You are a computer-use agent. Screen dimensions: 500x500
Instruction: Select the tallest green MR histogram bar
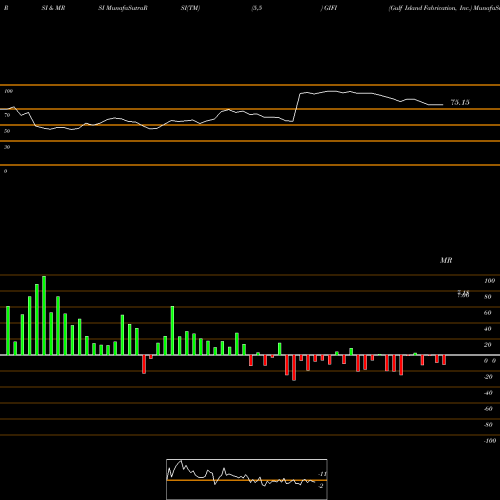click(x=44, y=315)
